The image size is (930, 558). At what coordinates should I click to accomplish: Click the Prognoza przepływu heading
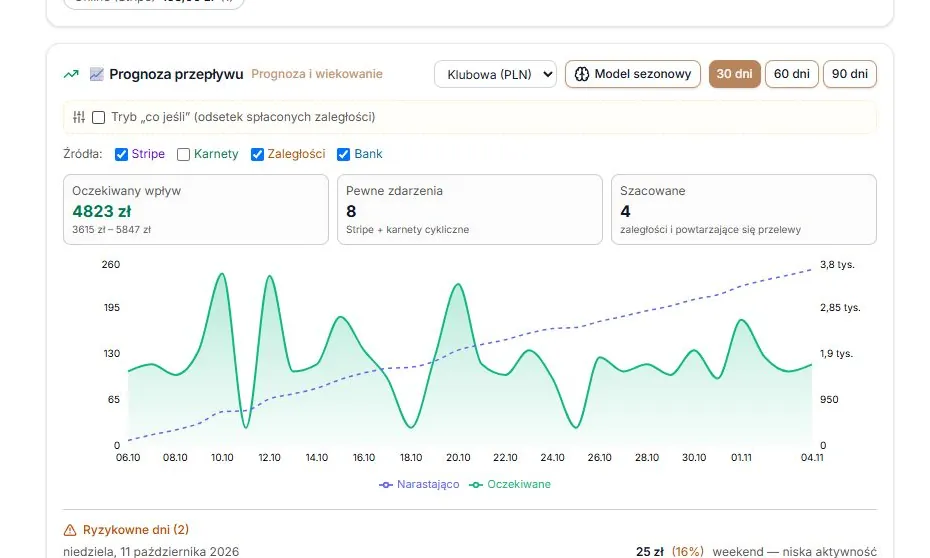(176, 74)
